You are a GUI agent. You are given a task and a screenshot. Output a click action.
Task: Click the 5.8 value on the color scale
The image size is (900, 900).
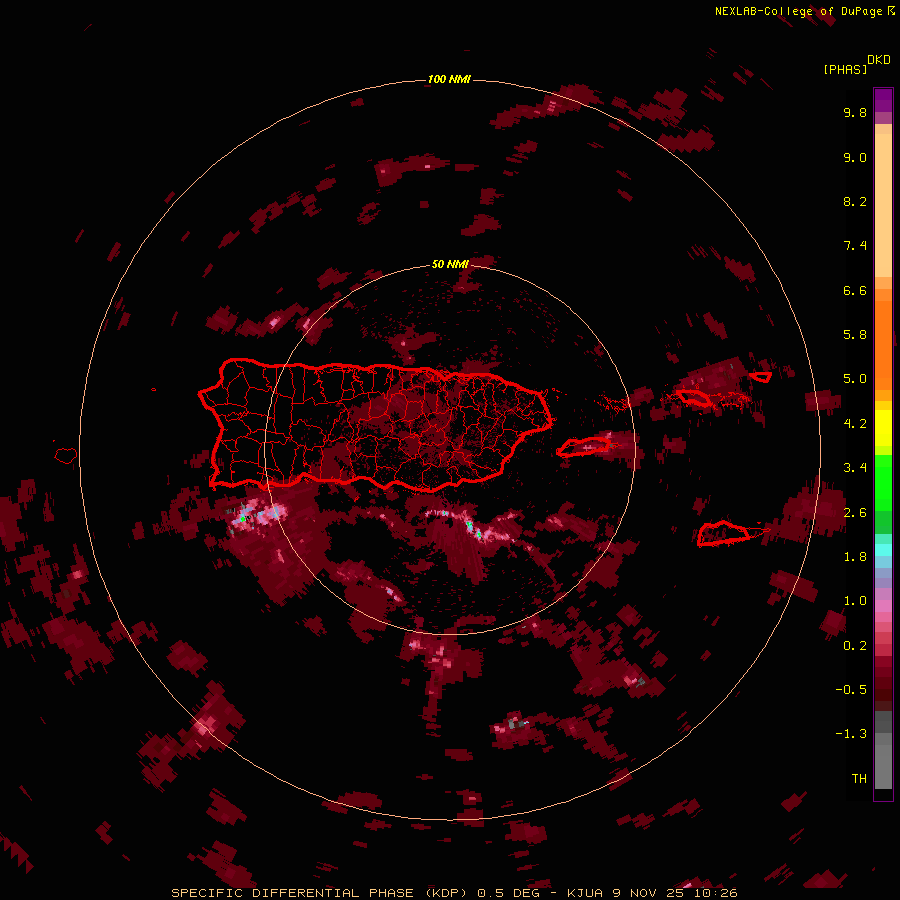[855, 335]
